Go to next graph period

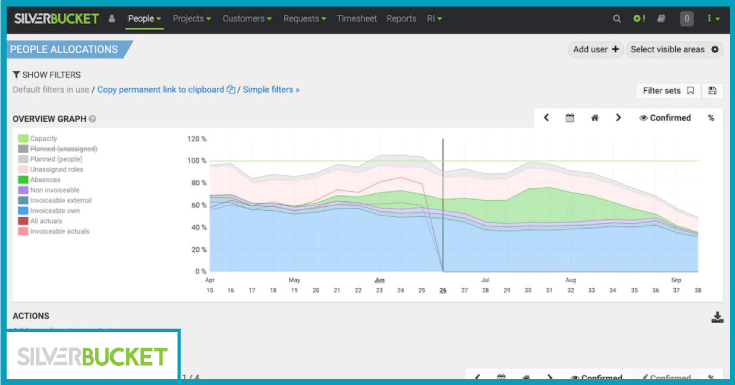coord(618,118)
